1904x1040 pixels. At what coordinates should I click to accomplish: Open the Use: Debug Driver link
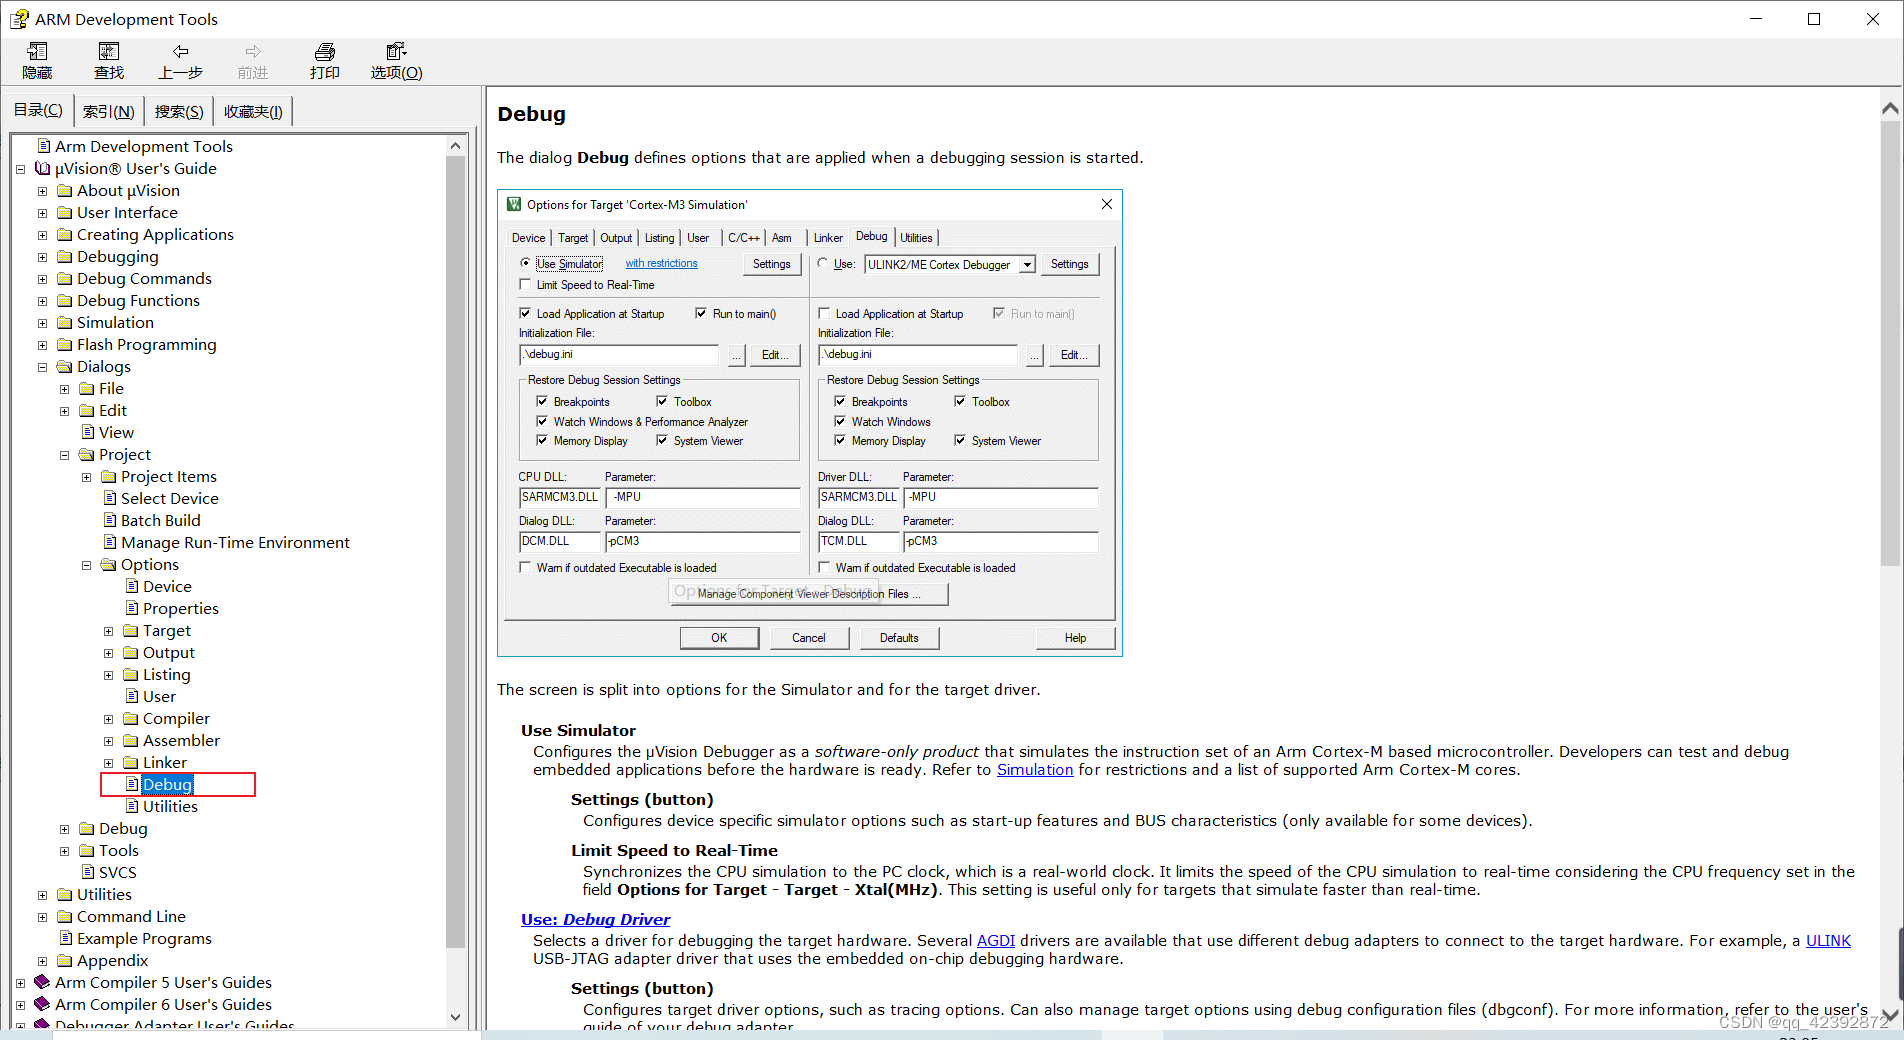pos(595,919)
